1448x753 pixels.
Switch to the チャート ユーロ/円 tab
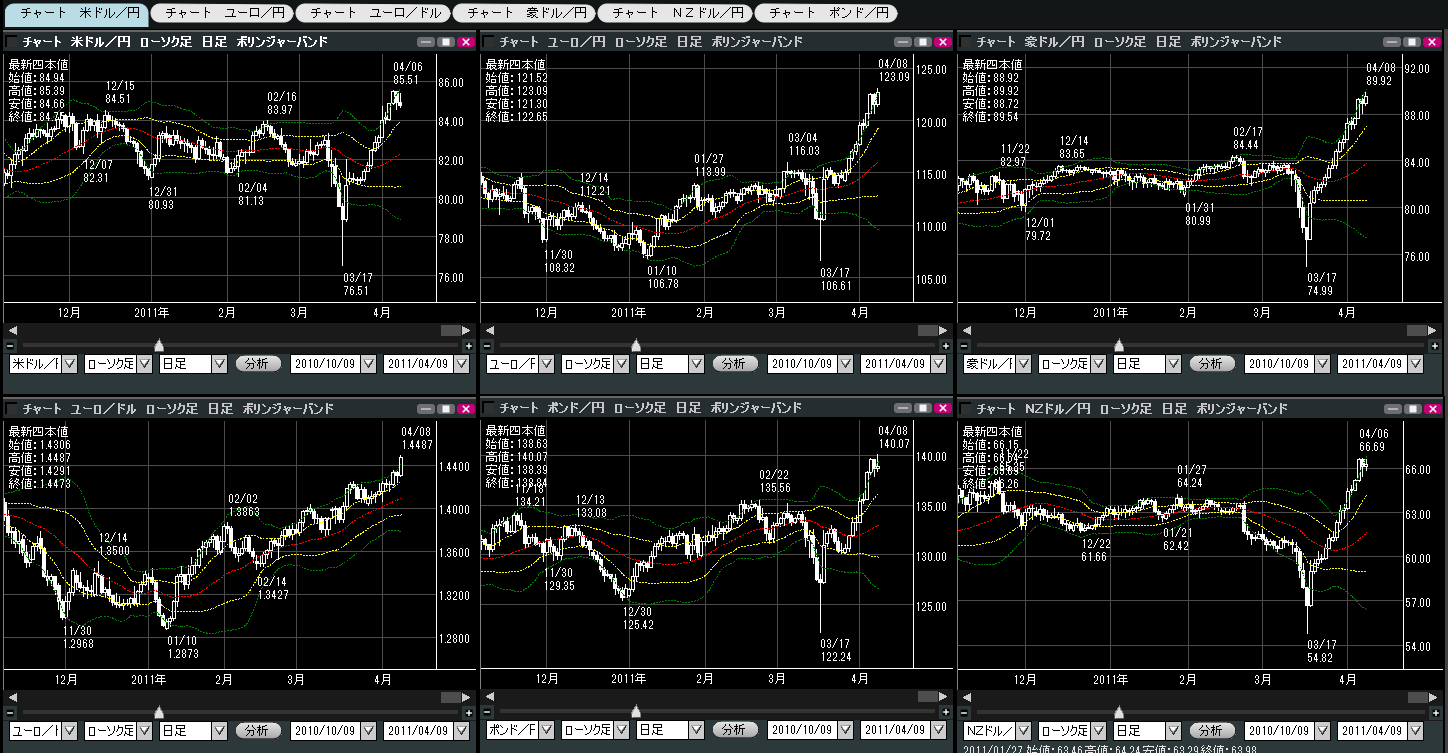tap(224, 13)
